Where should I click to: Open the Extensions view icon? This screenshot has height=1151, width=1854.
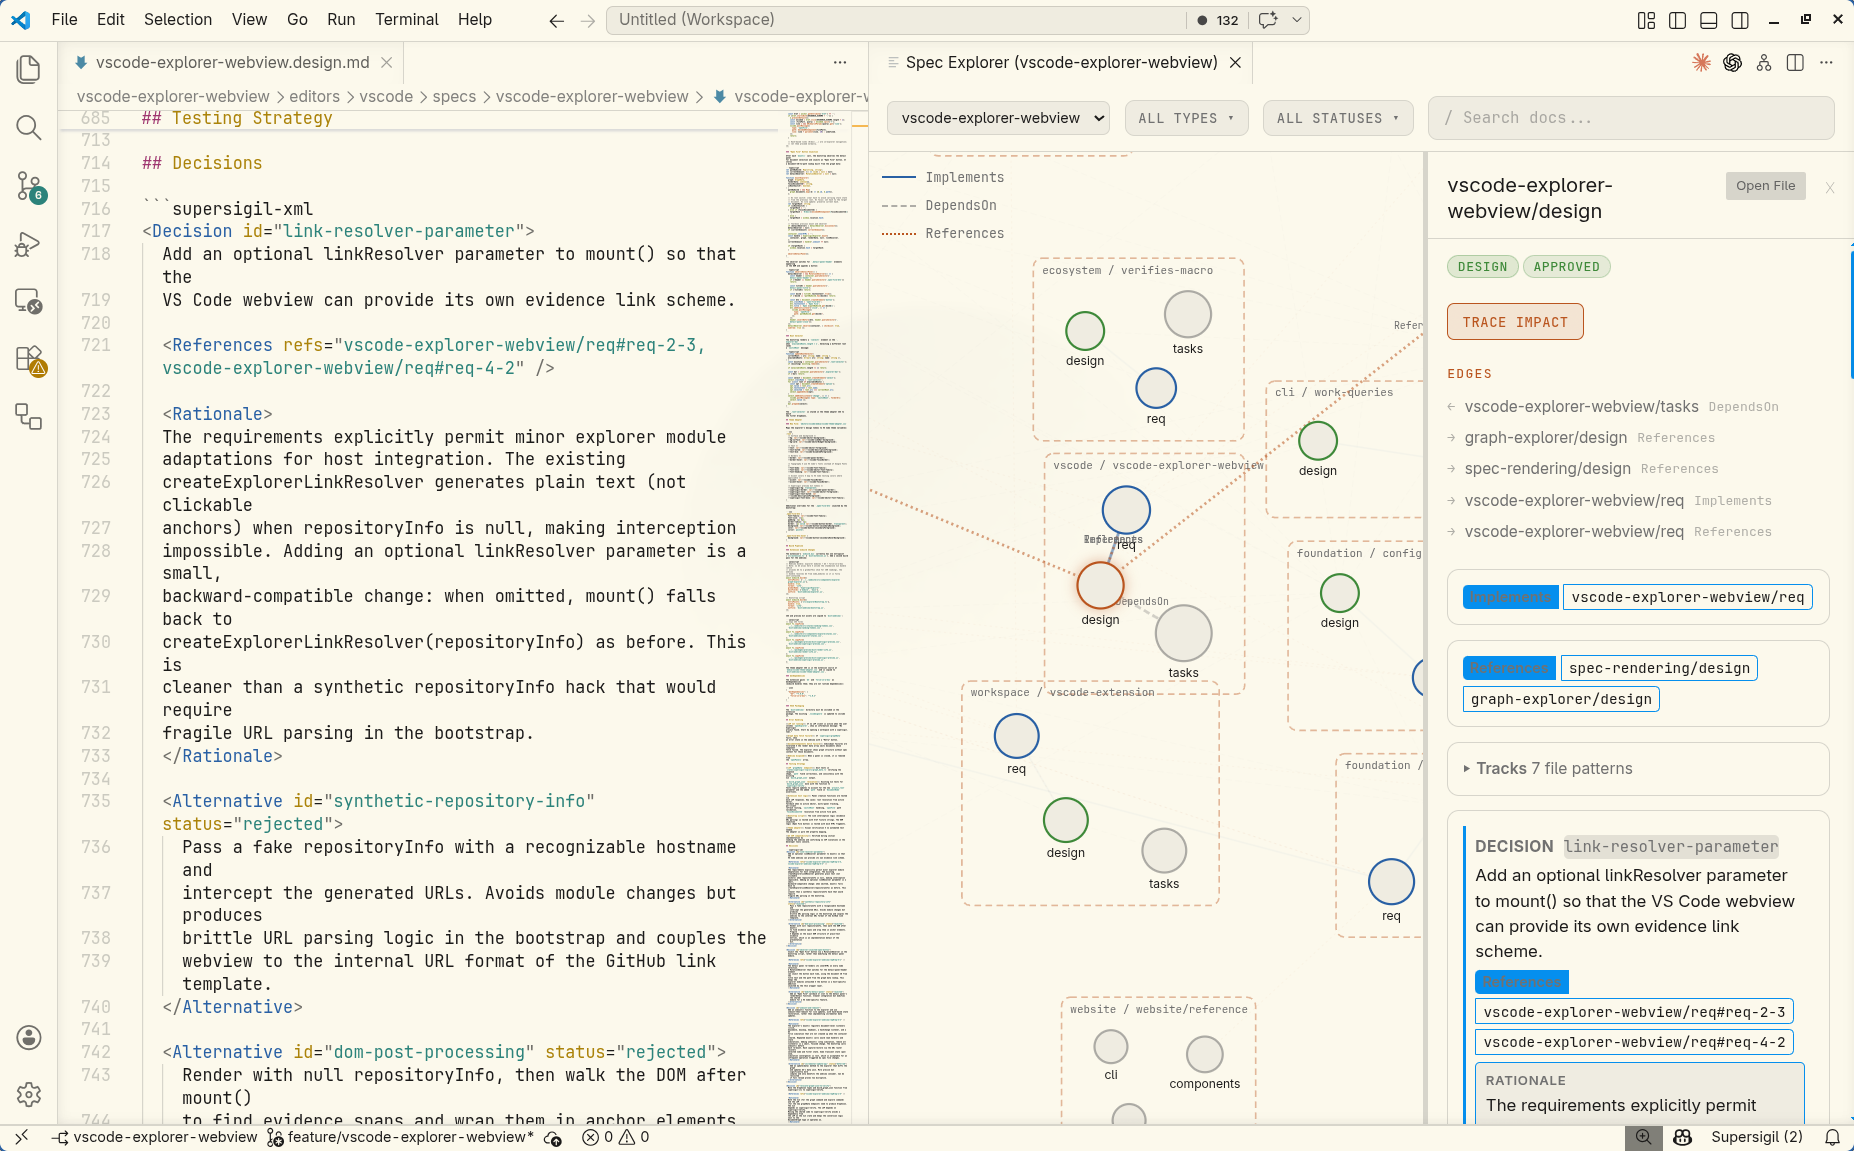click(x=28, y=359)
